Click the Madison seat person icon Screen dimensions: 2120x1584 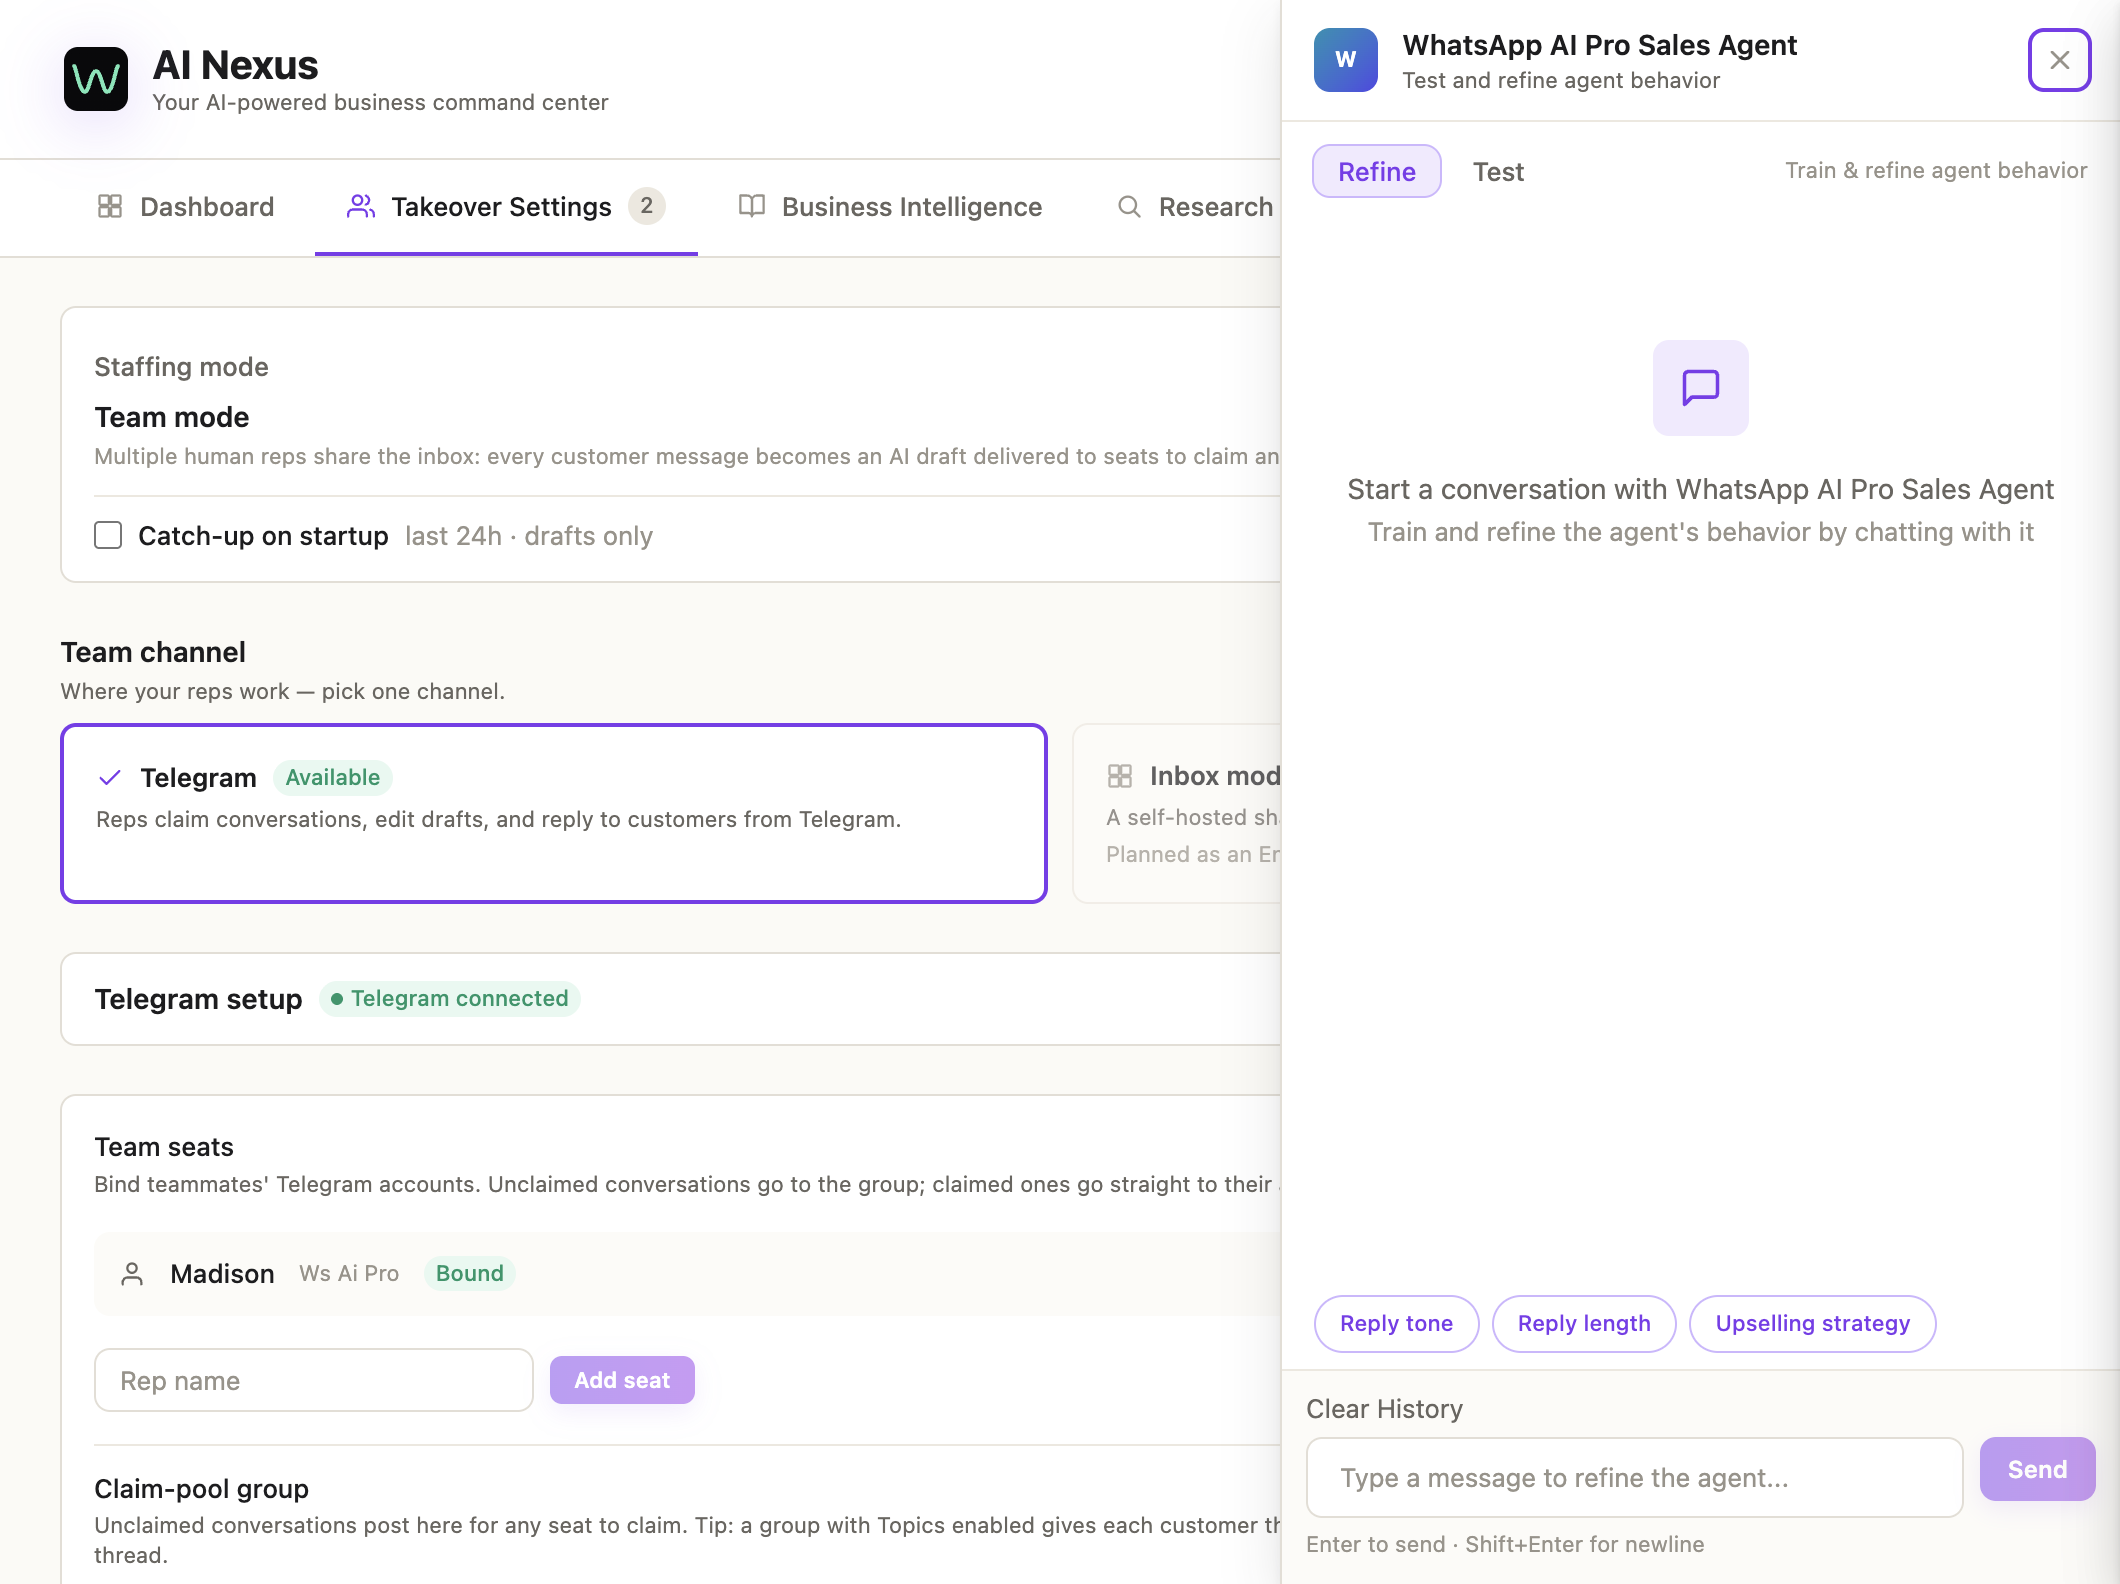pyautogui.click(x=132, y=1273)
